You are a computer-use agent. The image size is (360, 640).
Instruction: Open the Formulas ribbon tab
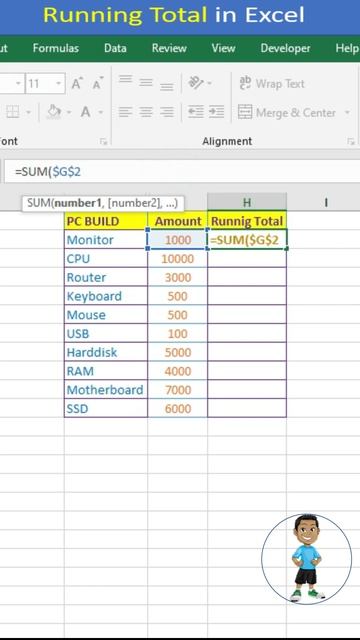click(56, 48)
